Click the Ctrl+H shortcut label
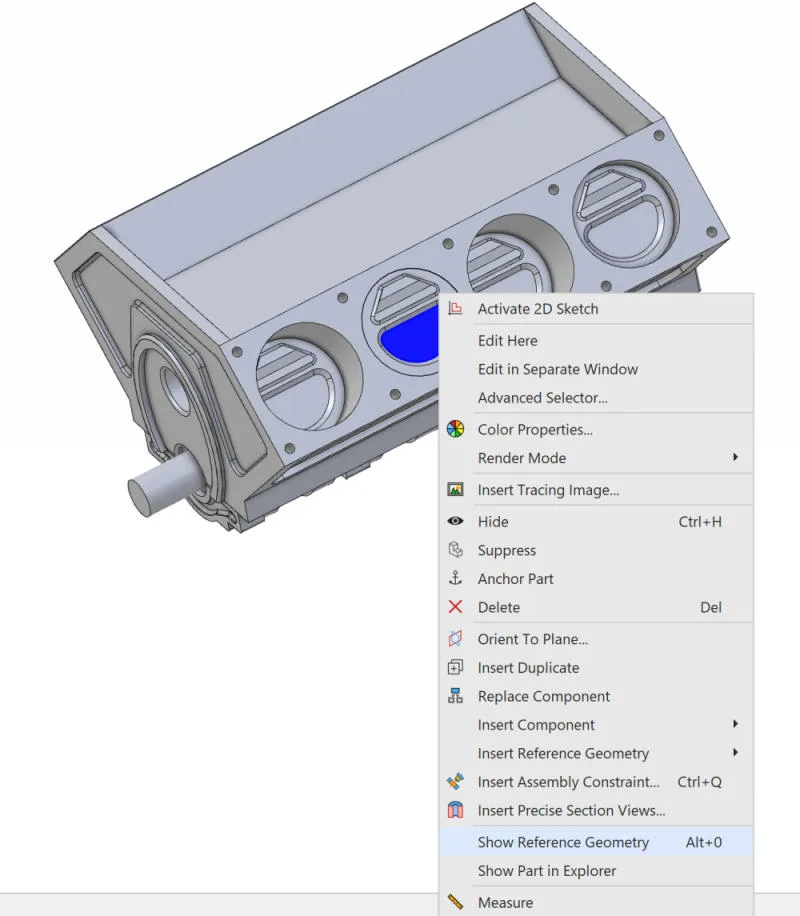Screen dimensions: 800x916 (x=699, y=521)
